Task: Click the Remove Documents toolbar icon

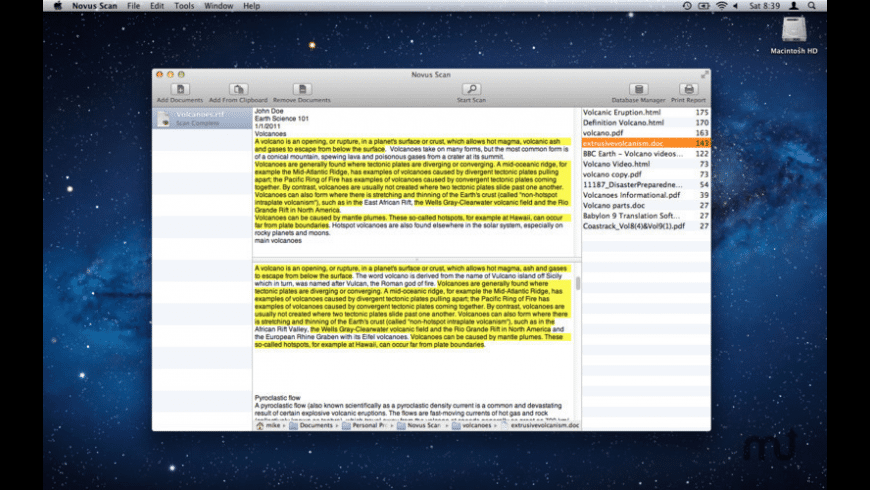Action: pyautogui.click(x=302, y=89)
